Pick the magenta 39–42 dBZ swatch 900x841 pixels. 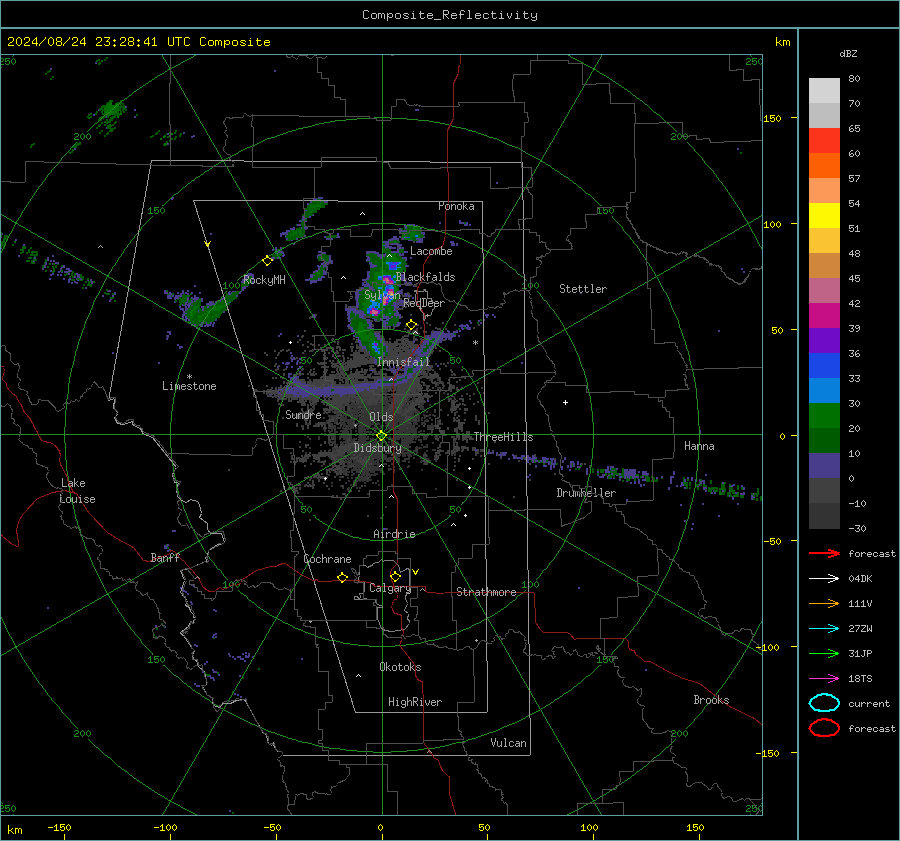click(824, 316)
